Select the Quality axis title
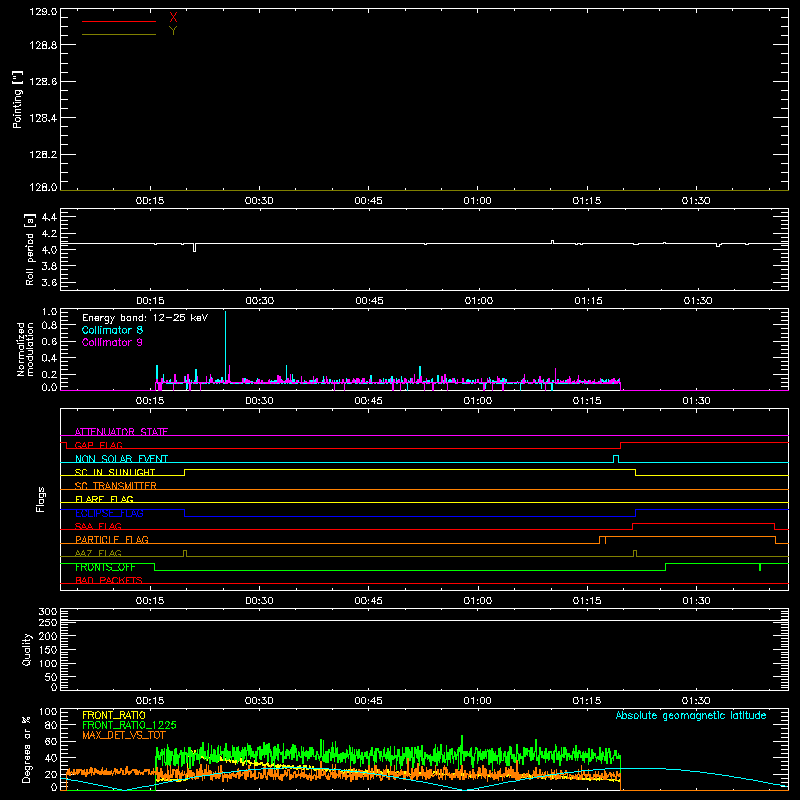This screenshot has width=800, height=800. tap(27, 650)
